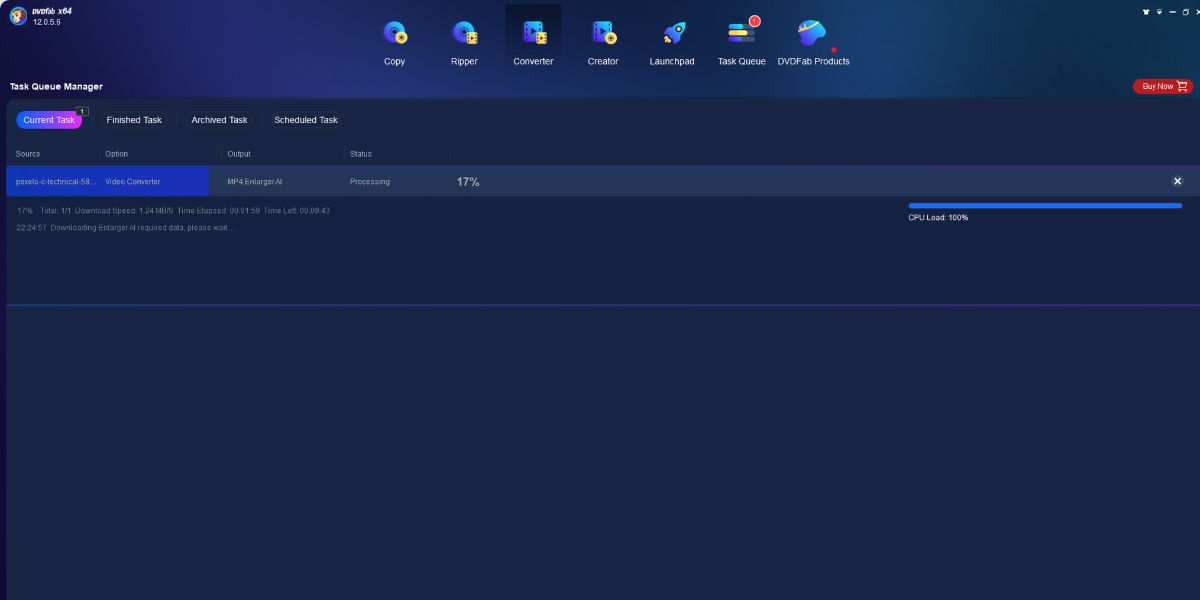
Task: Switch to the Finished Task tab
Action: [134, 120]
